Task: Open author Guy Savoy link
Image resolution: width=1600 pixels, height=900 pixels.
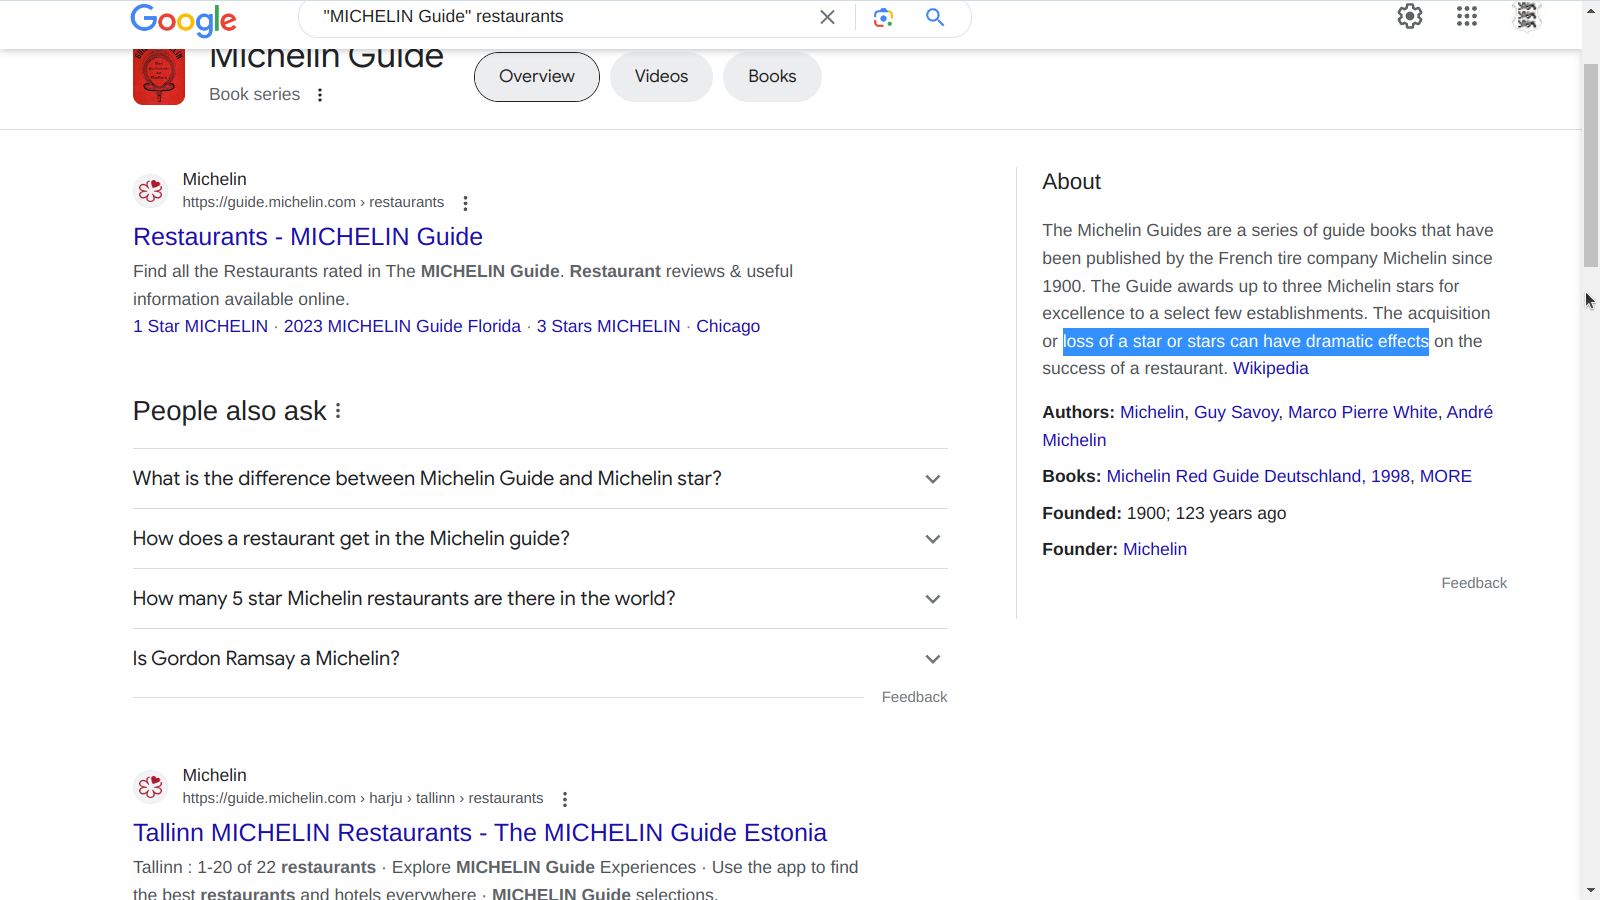Action: point(1236,413)
